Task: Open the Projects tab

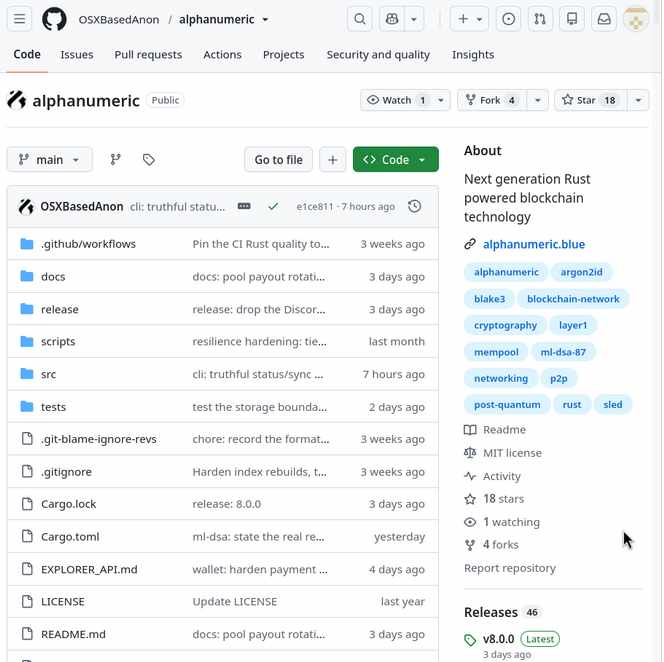Action: [x=283, y=55]
